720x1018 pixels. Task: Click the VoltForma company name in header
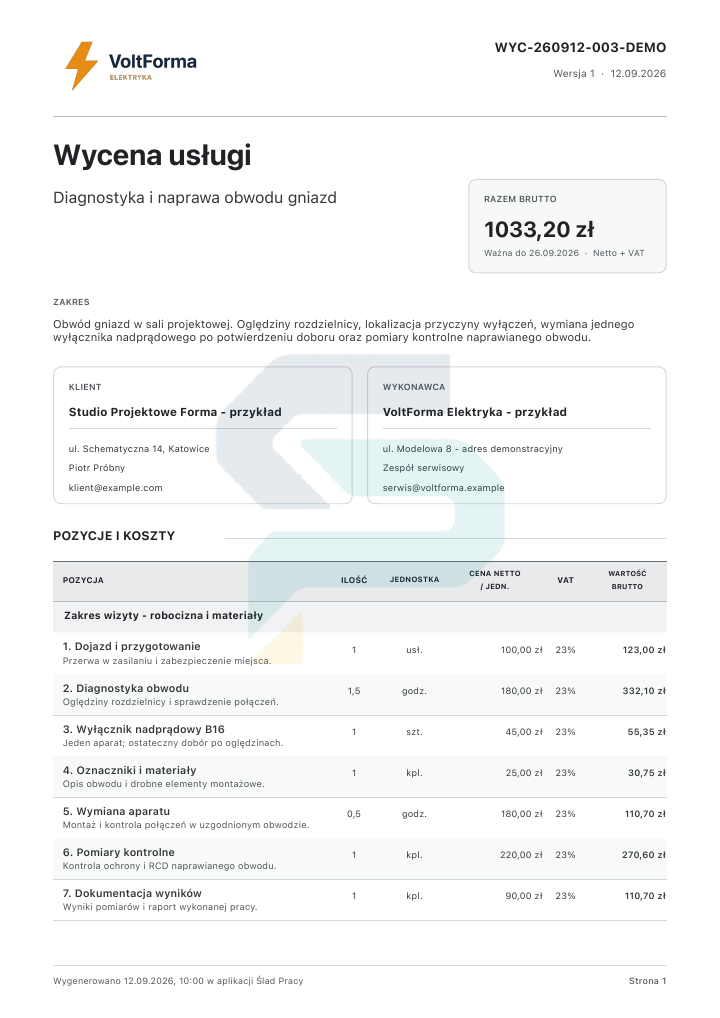coord(153,61)
